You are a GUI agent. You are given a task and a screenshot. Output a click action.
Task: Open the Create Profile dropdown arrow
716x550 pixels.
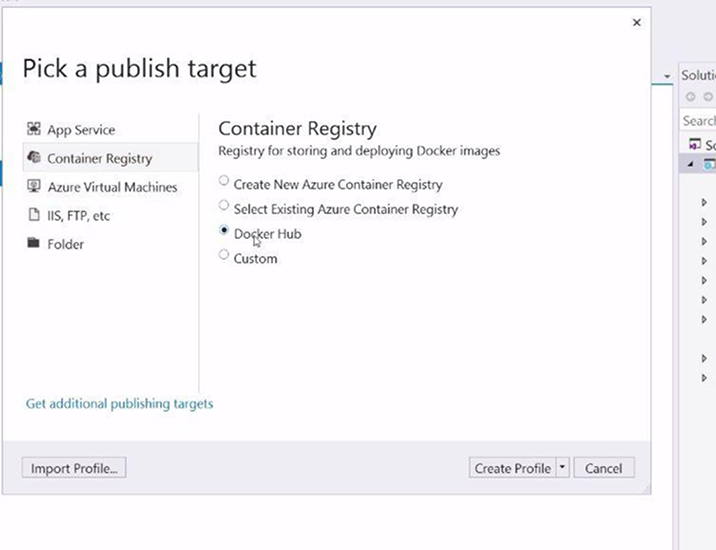(563, 468)
